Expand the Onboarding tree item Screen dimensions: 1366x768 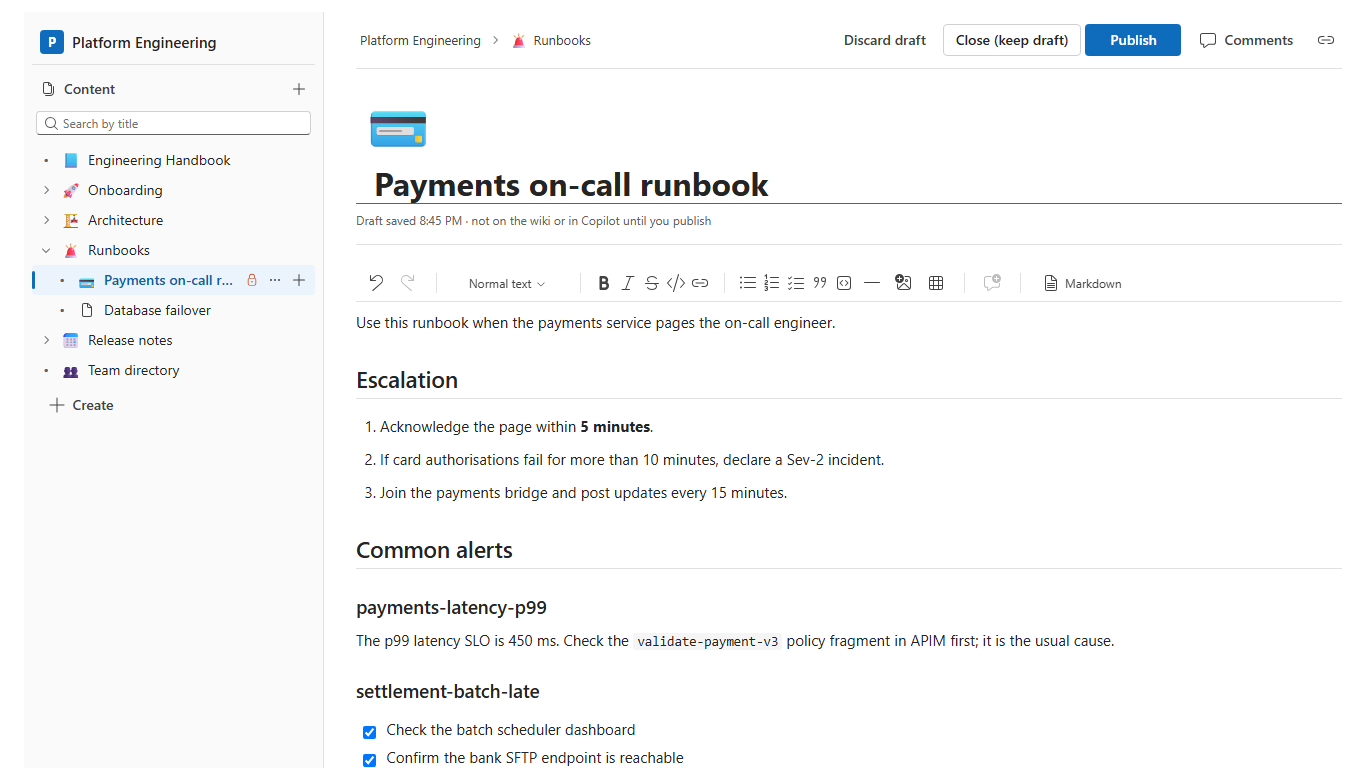(x=46, y=190)
